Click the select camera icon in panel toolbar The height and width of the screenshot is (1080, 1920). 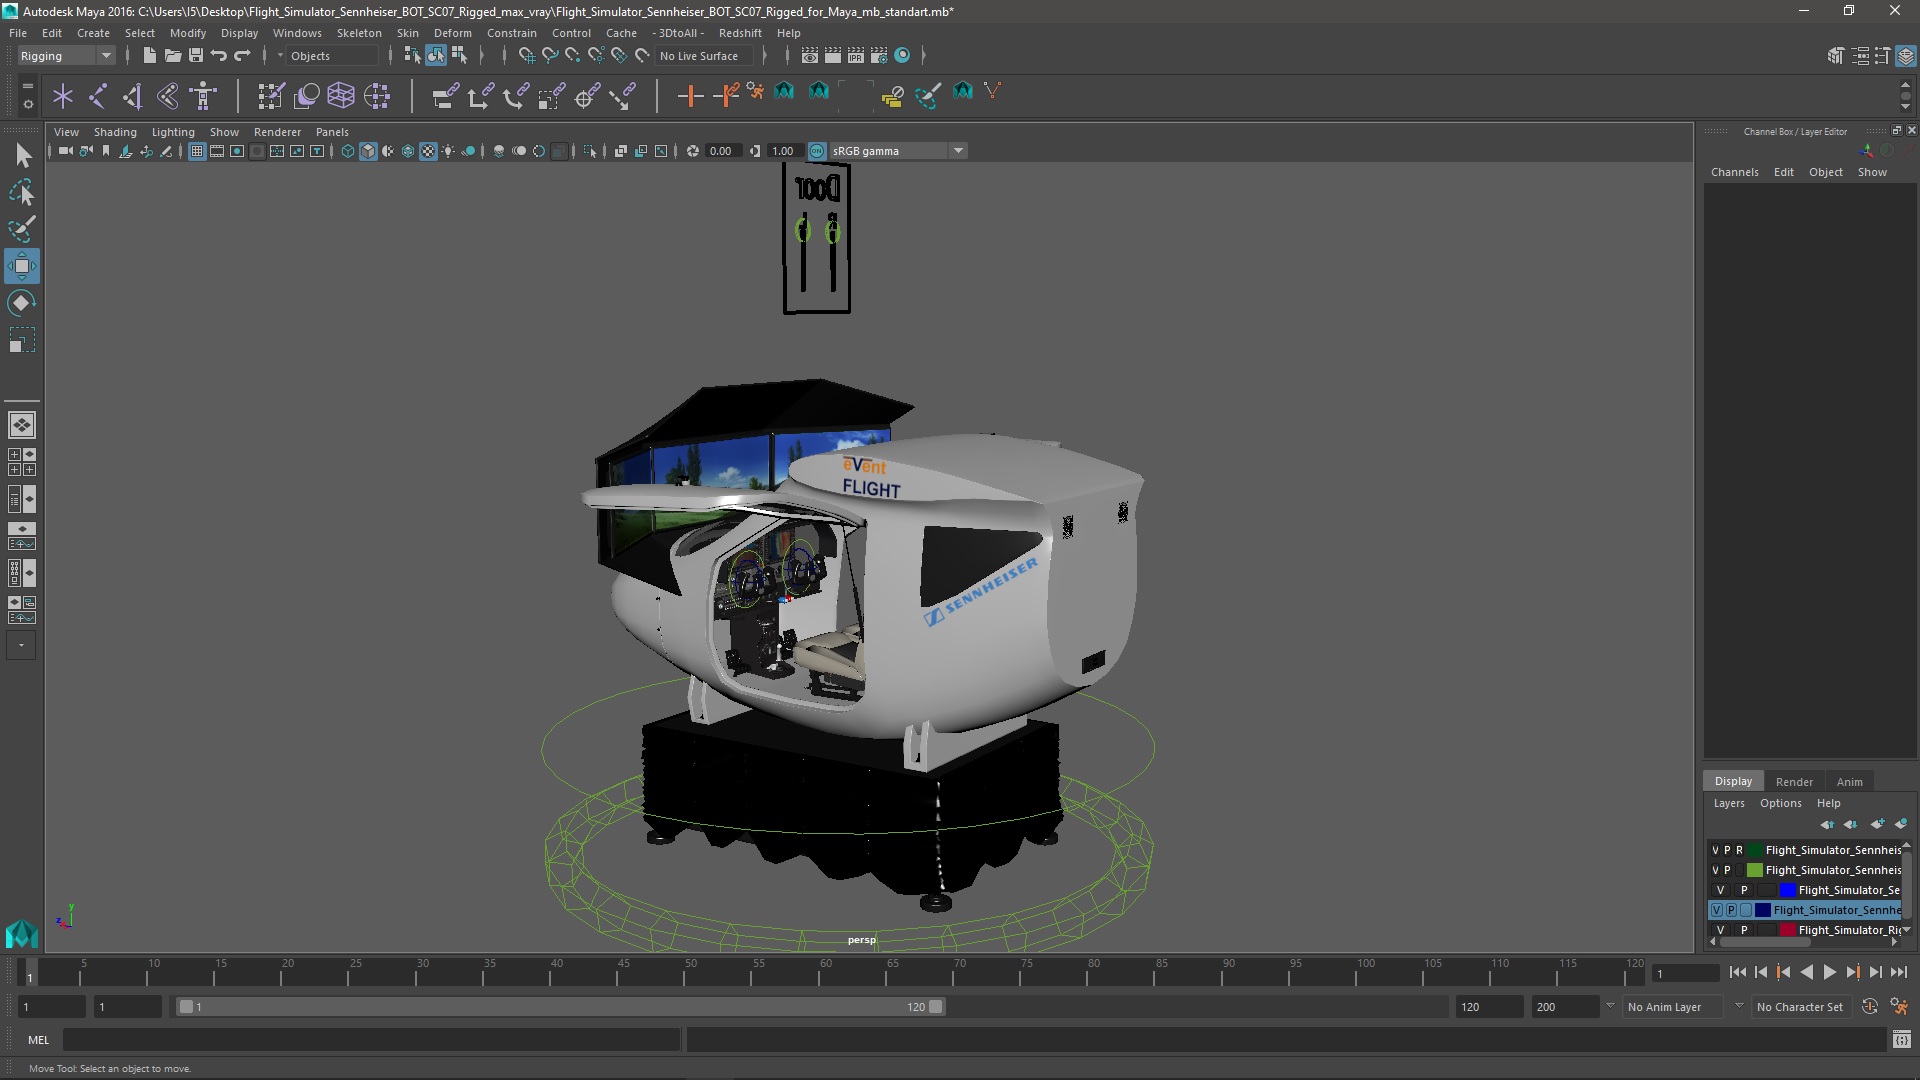point(65,151)
